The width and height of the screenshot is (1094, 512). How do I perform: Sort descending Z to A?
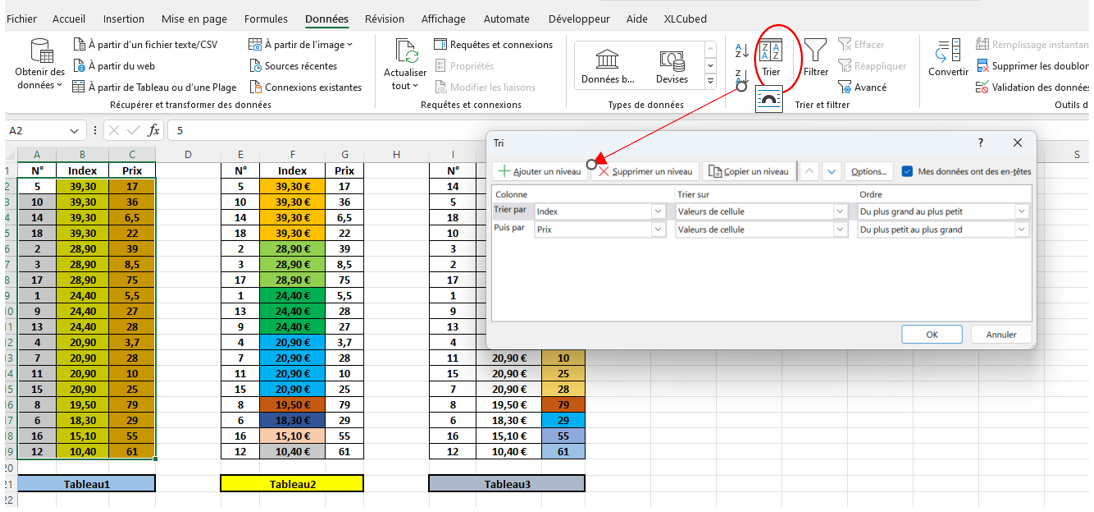742,75
